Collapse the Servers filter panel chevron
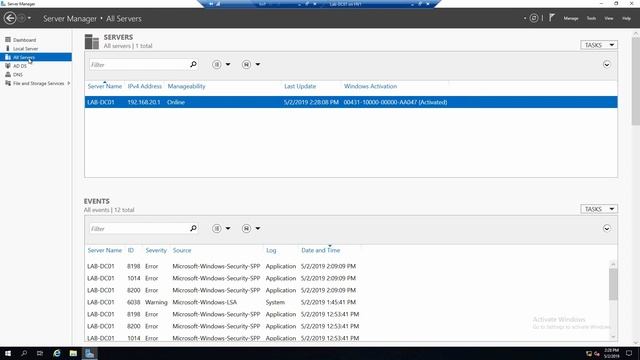Image resolution: width=640 pixels, height=360 pixels. pyautogui.click(x=607, y=64)
